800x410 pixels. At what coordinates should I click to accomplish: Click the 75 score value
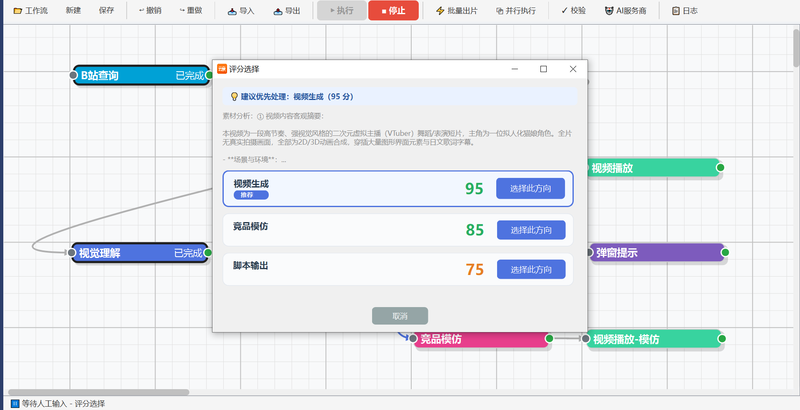(474, 269)
